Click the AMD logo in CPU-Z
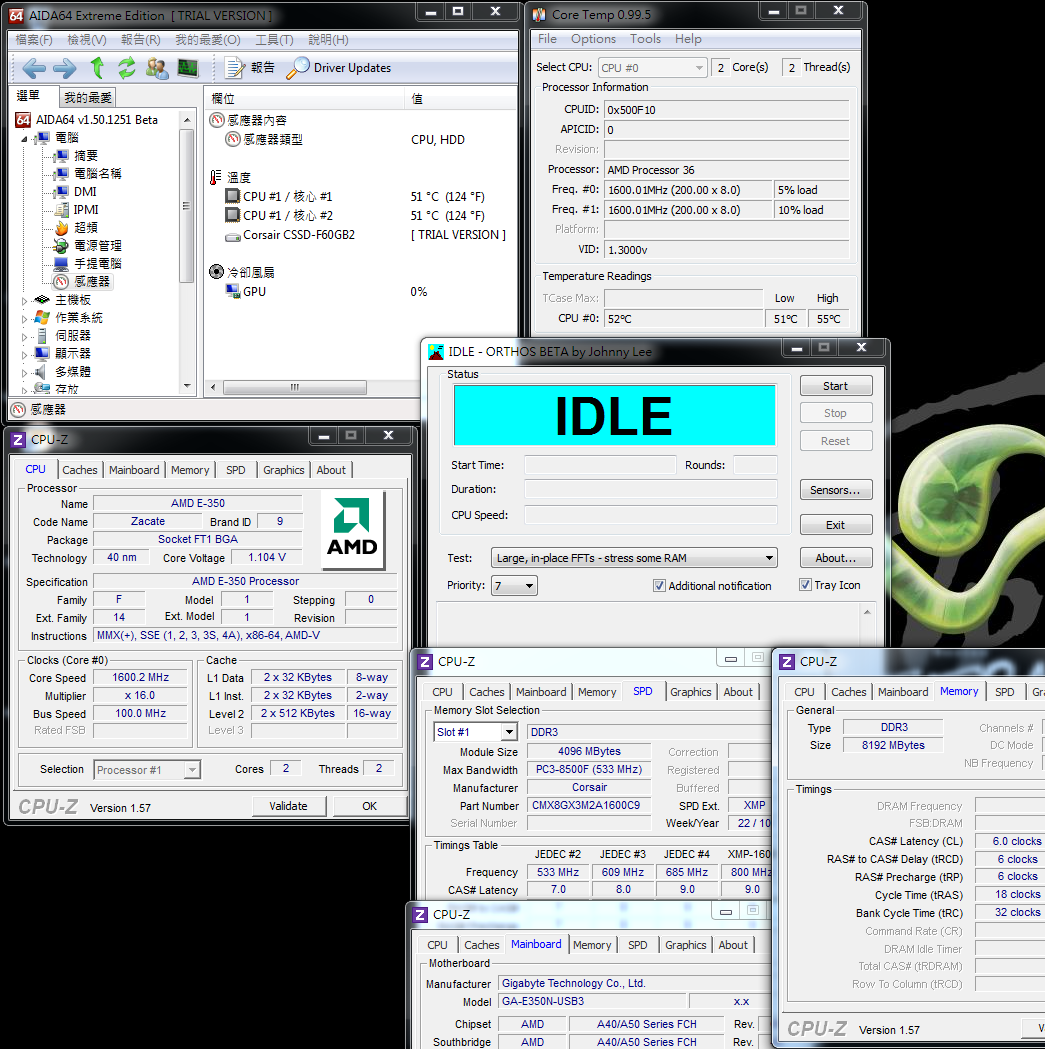This screenshot has width=1045, height=1049. [x=353, y=530]
